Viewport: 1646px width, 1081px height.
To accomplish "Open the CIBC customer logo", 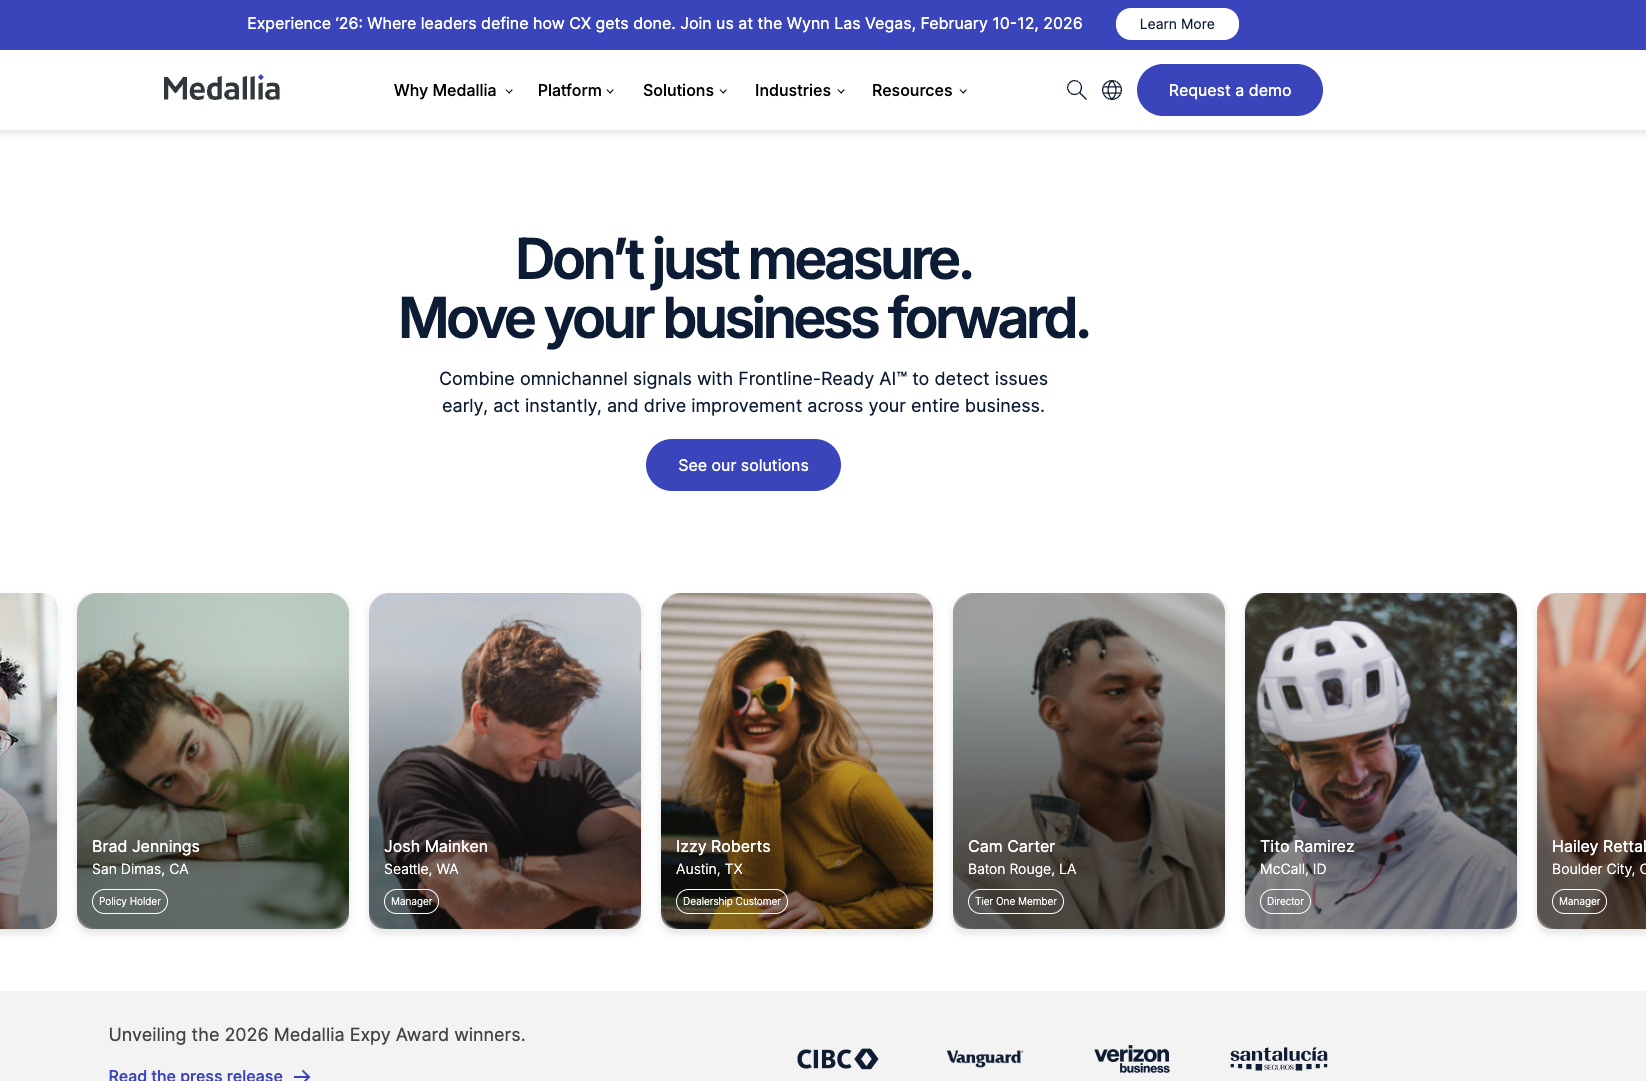I will pyautogui.click(x=837, y=1058).
